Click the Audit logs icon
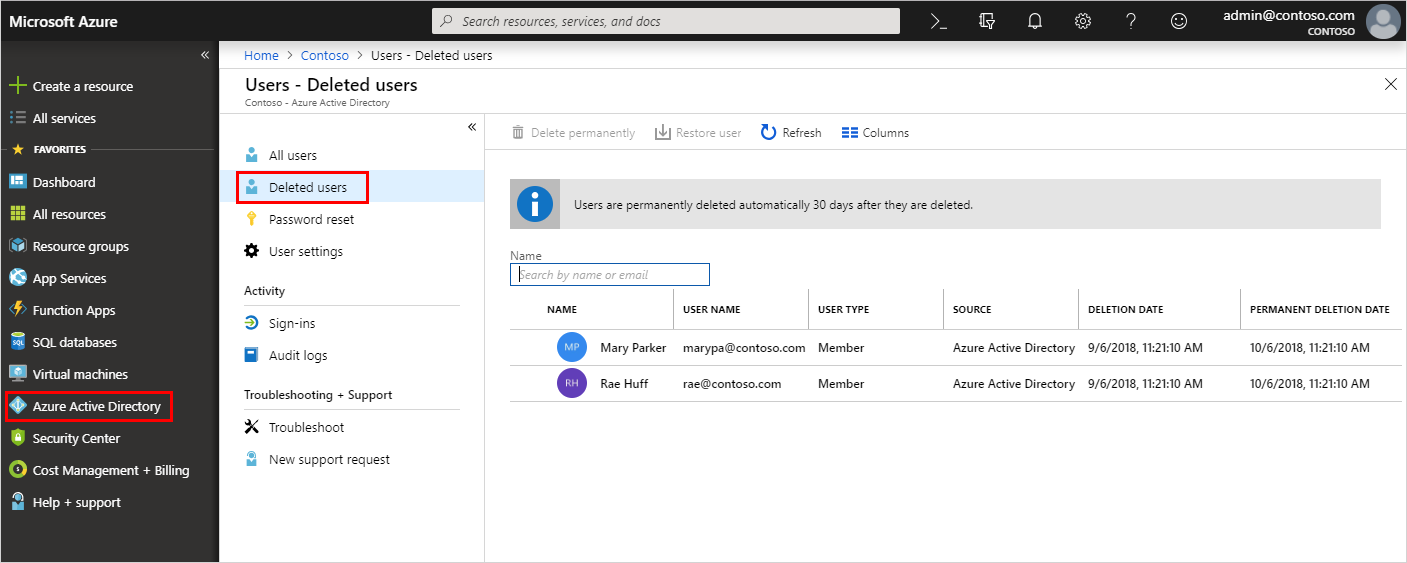 252,355
